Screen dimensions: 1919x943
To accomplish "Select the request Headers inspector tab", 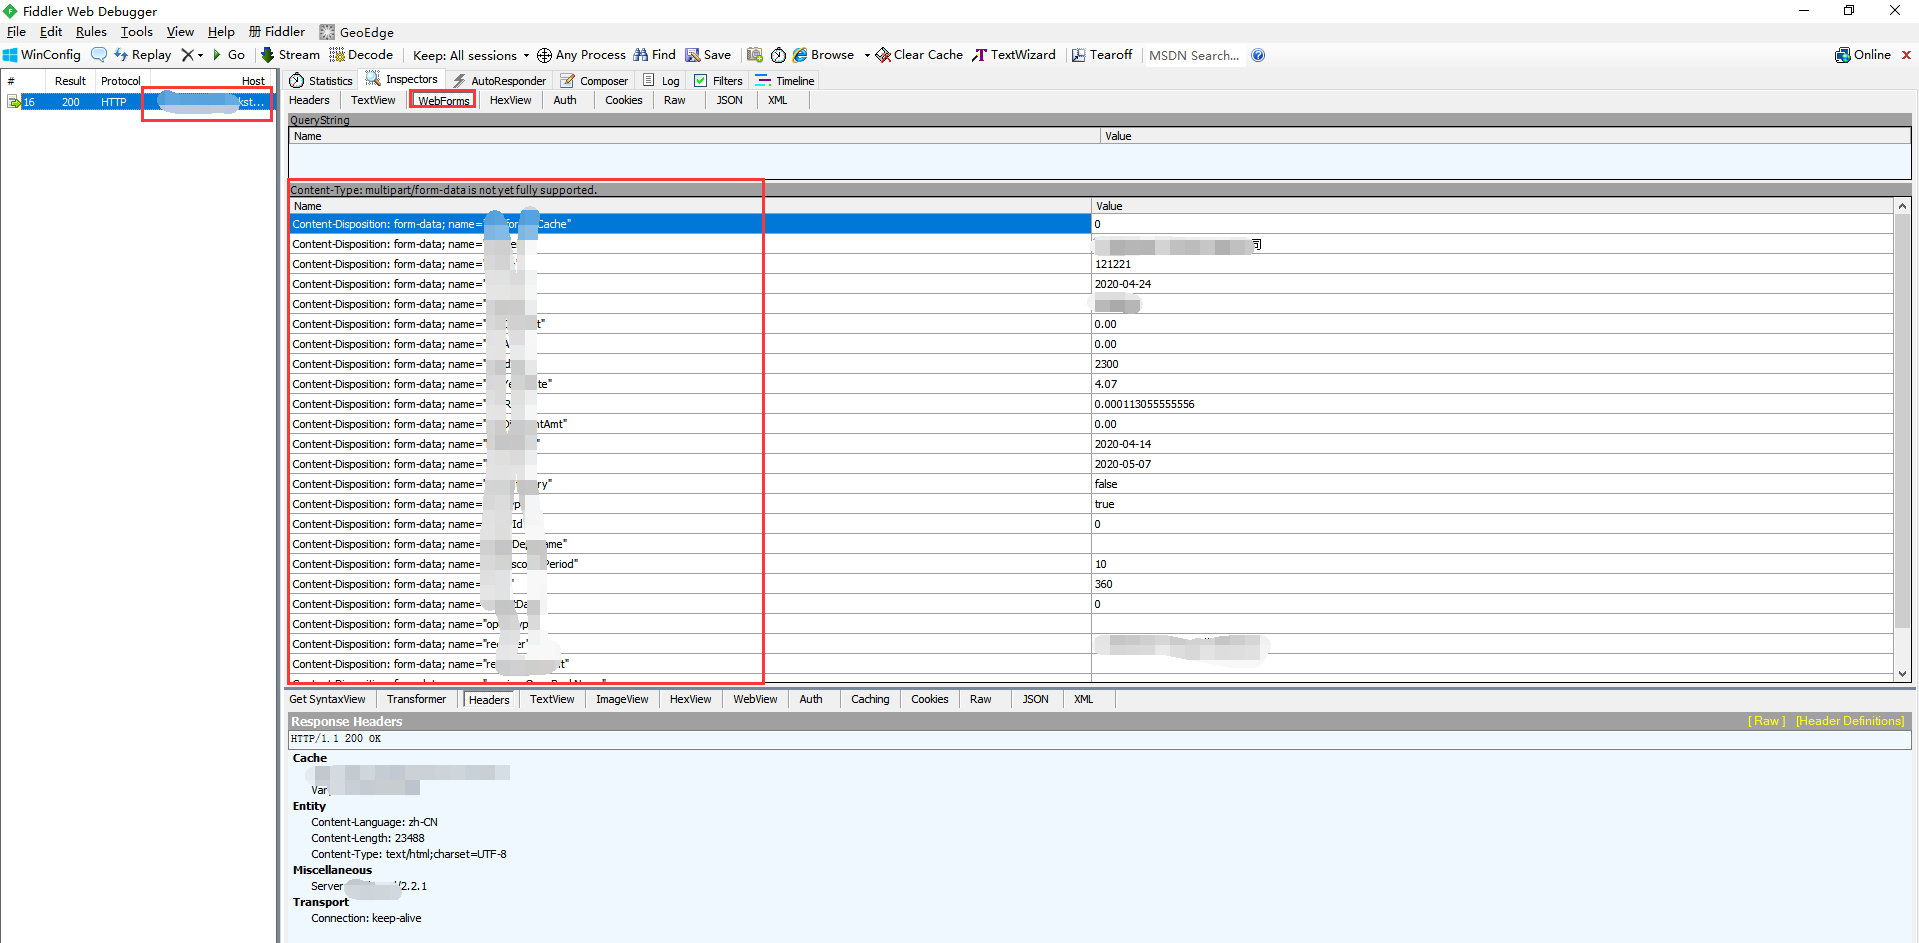I will coord(309,100).
